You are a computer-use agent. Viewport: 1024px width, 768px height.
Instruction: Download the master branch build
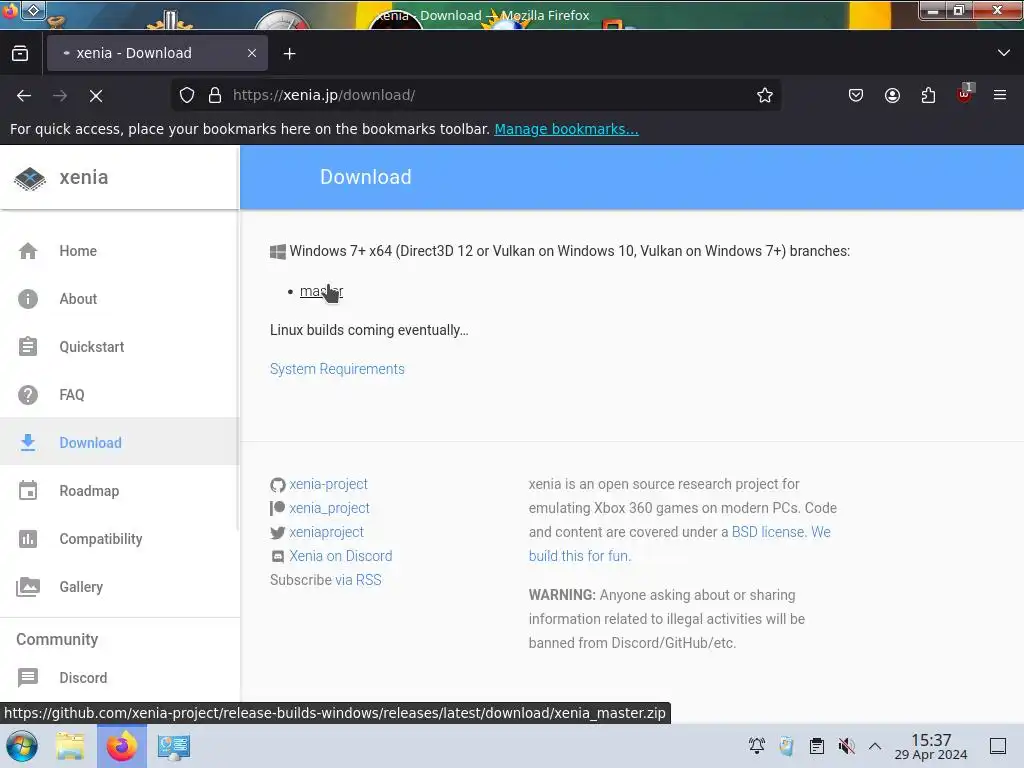(x=321, y=291)
